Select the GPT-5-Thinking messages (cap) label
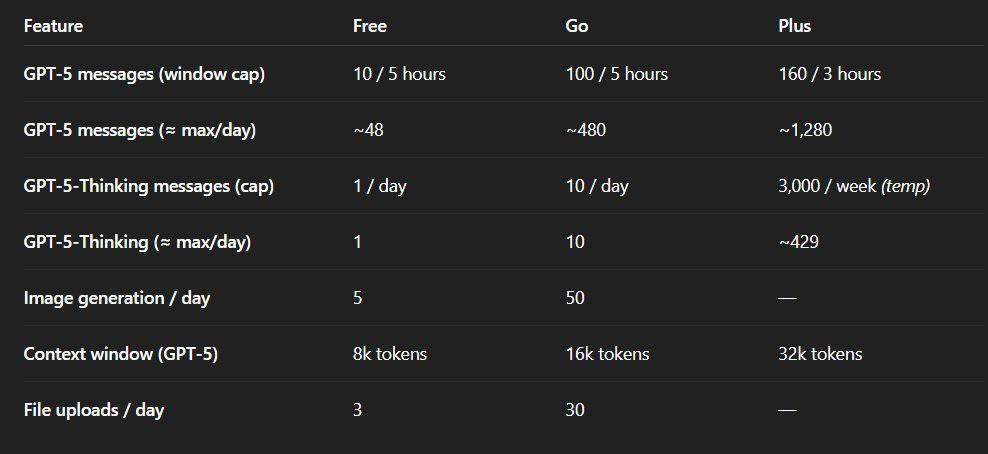The image size is (988, 454). (x=148, y=186)
